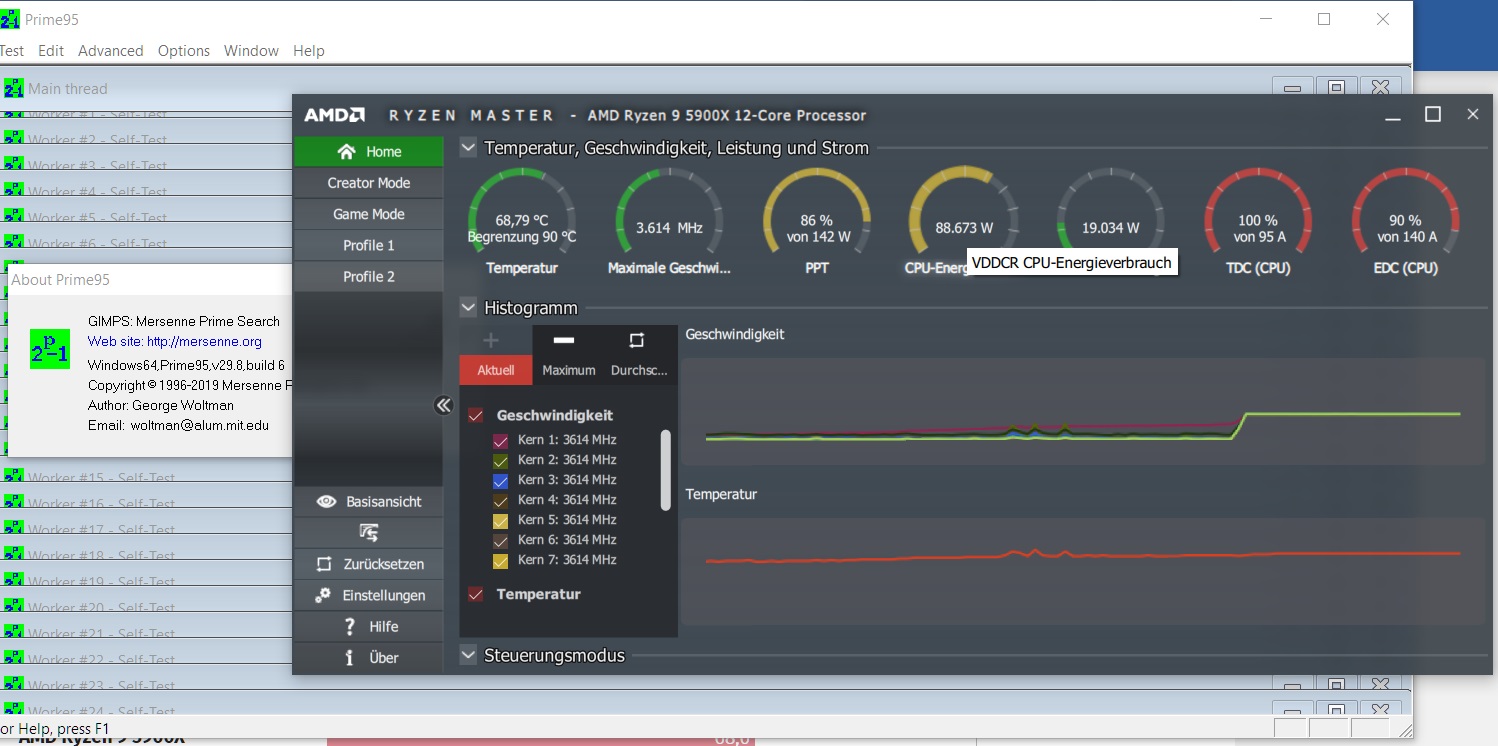Collapse the Histogramm section
The image size is (1498, 746).
tap(468, 308)
